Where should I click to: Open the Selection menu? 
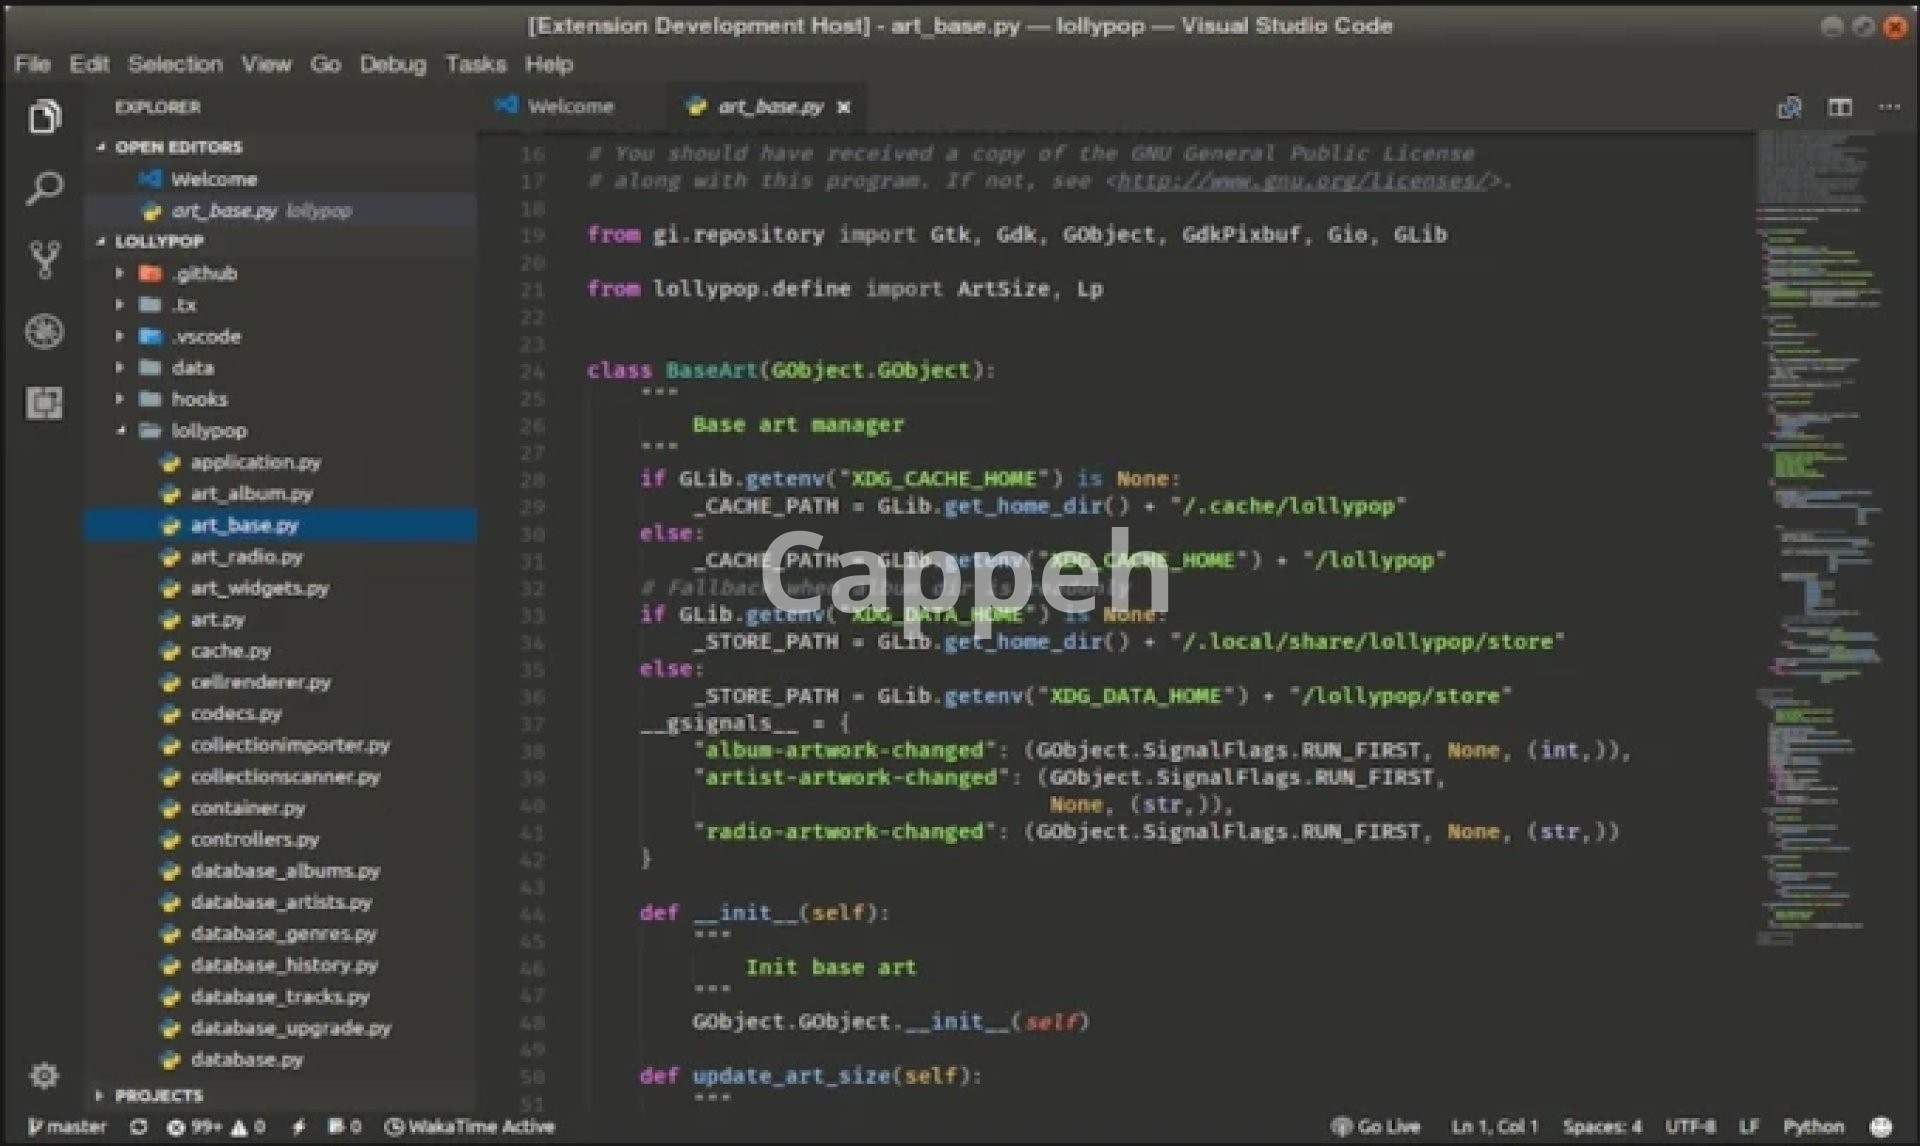coord(175,64)
